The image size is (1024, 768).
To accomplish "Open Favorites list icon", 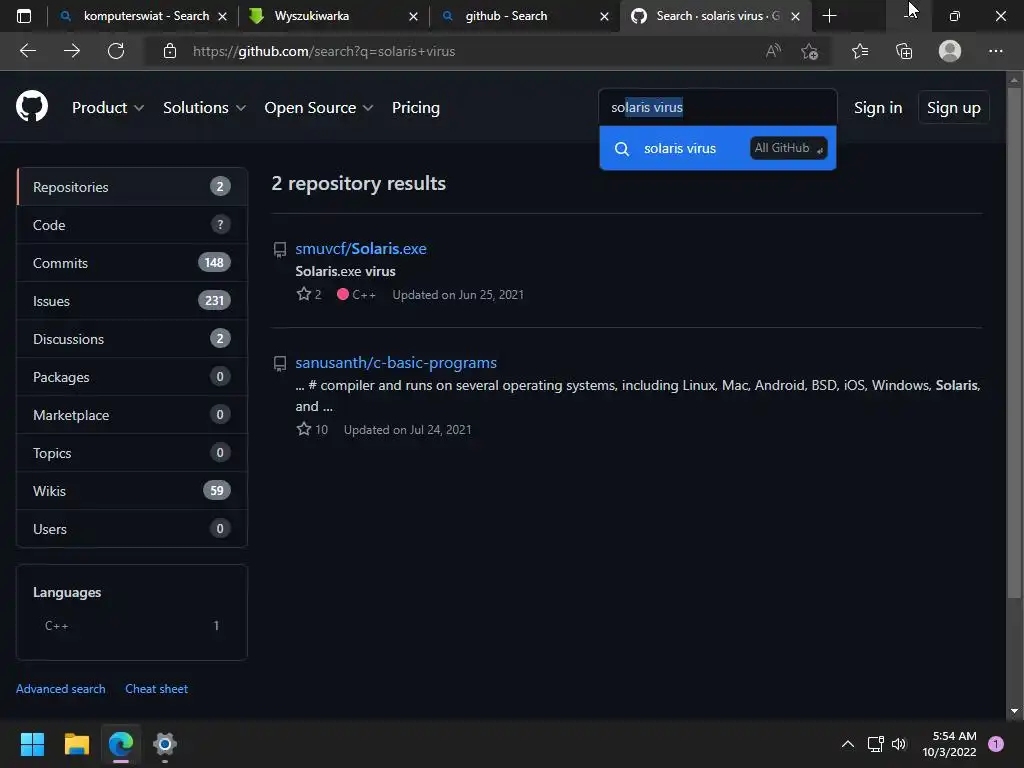I will (x=860, y=51).
